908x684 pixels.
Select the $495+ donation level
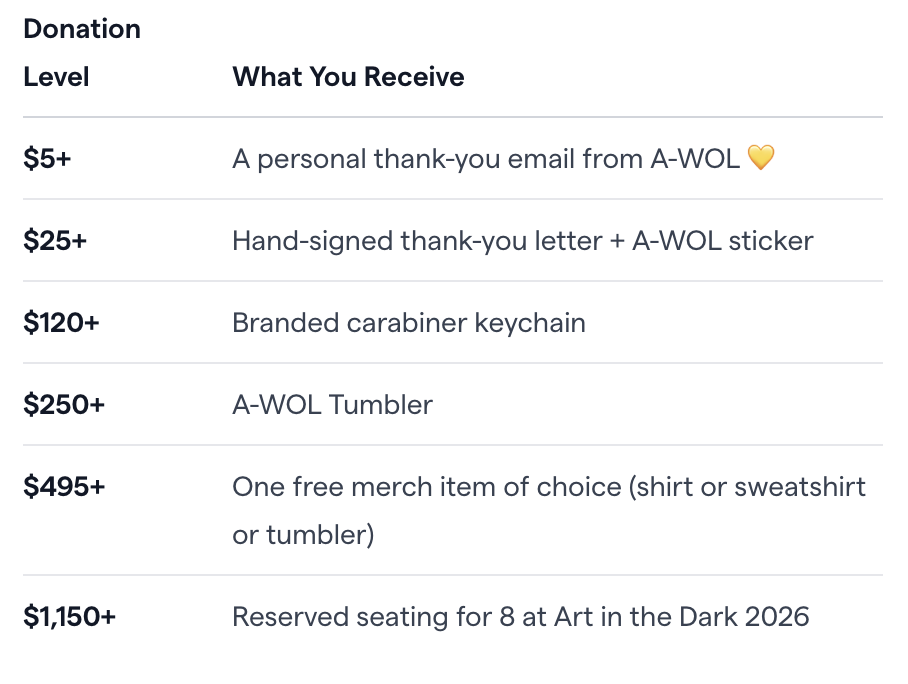point(64,487)
